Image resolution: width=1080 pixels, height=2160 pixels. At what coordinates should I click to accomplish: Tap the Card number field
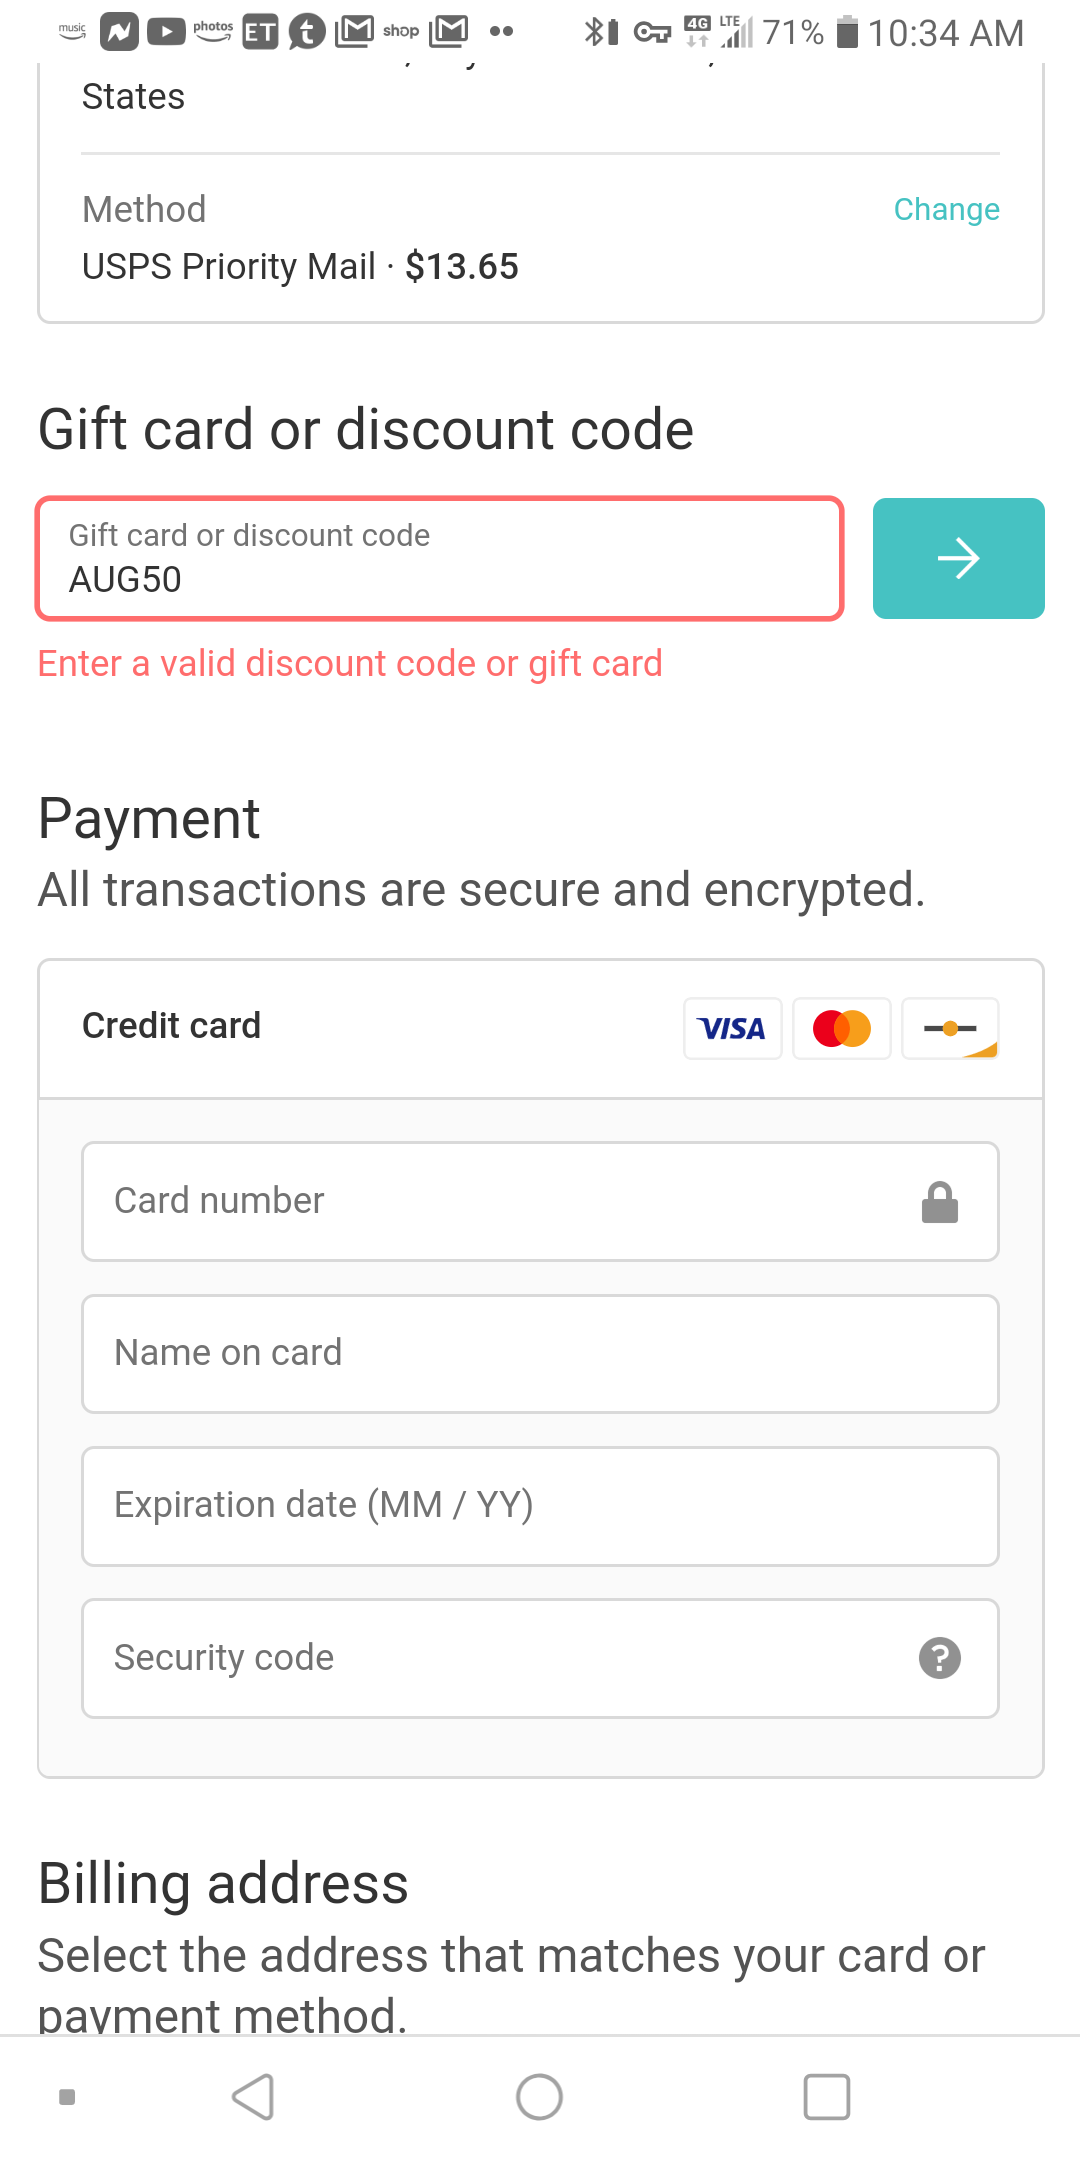pos(500,1201)
